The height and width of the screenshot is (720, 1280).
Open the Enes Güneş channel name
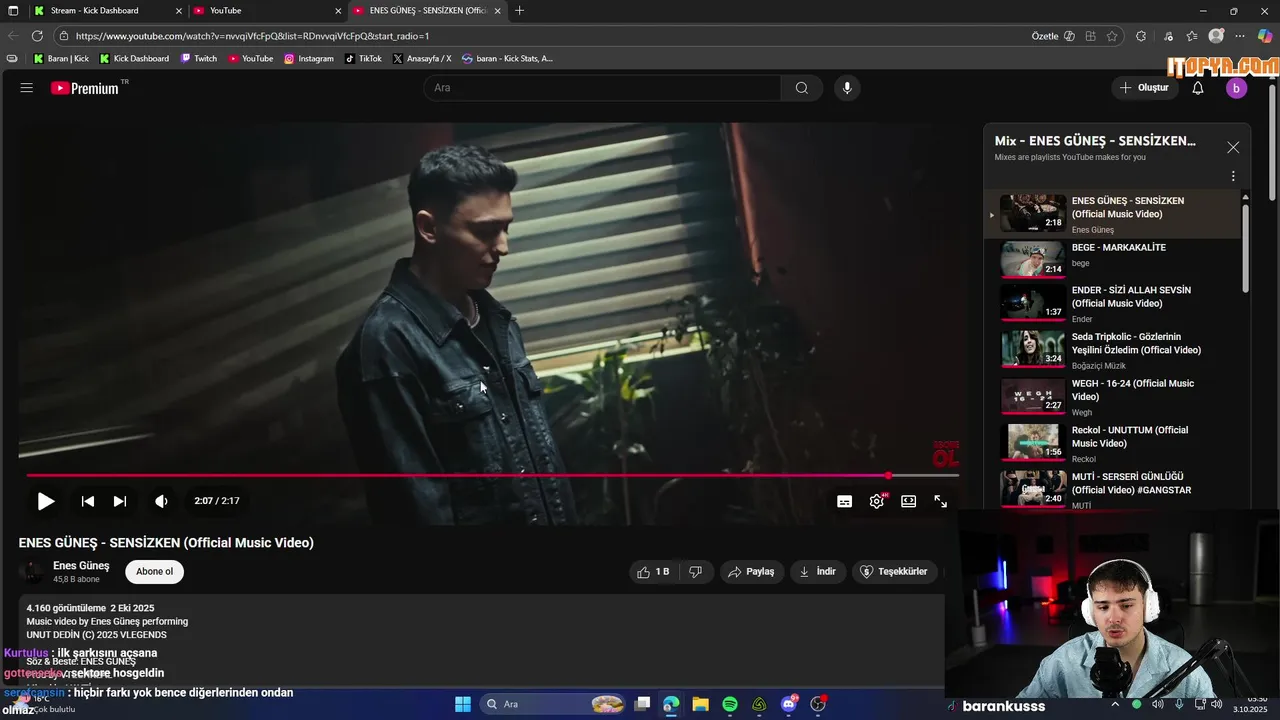pos(81,566)
